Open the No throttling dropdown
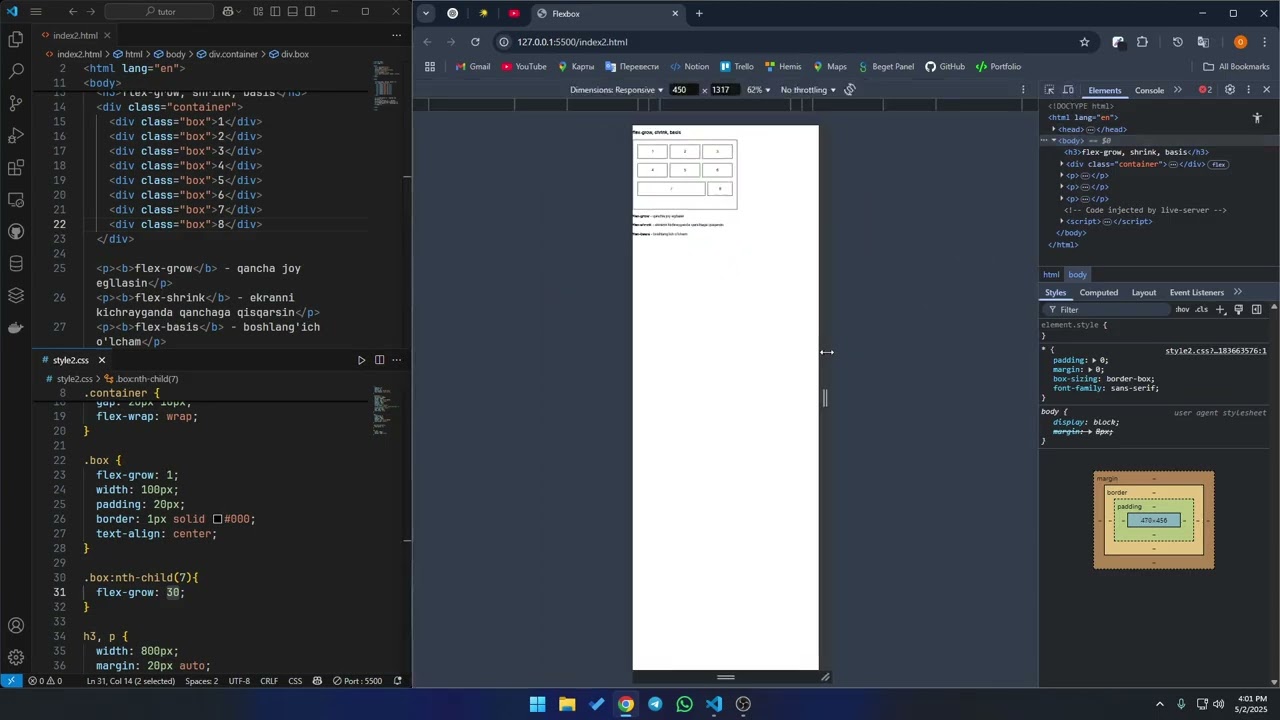Viewport: 1280px width, 720px height. (x=808, y=90)
